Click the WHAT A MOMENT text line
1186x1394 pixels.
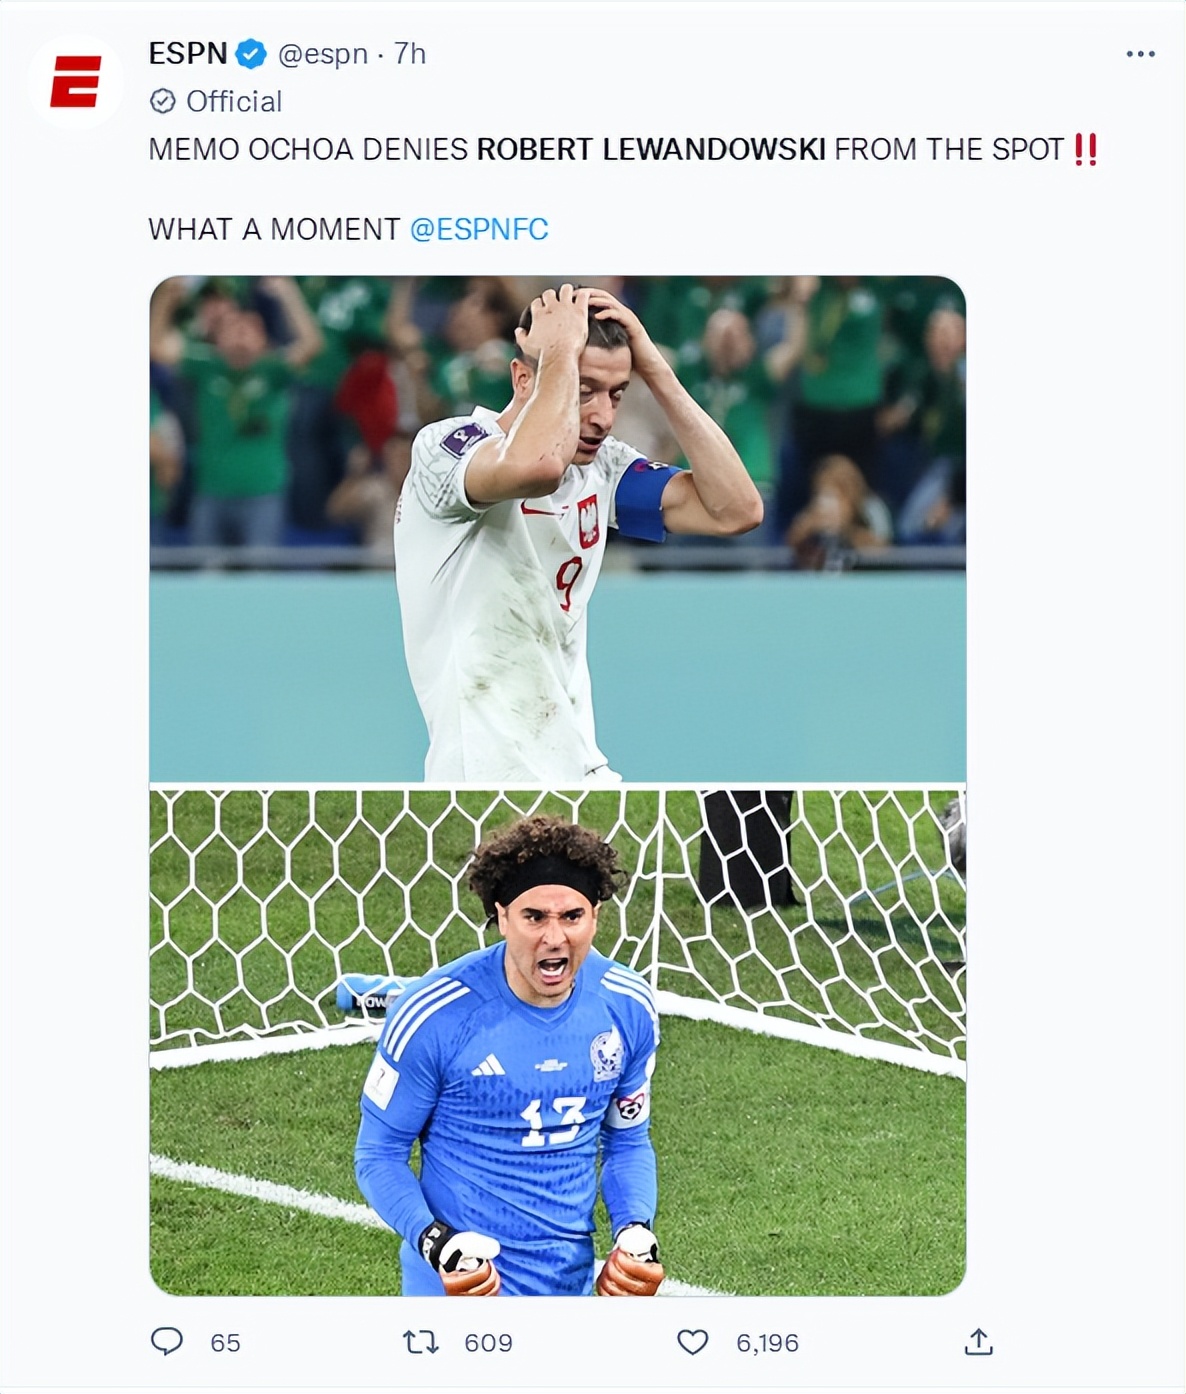coord(274,229)
